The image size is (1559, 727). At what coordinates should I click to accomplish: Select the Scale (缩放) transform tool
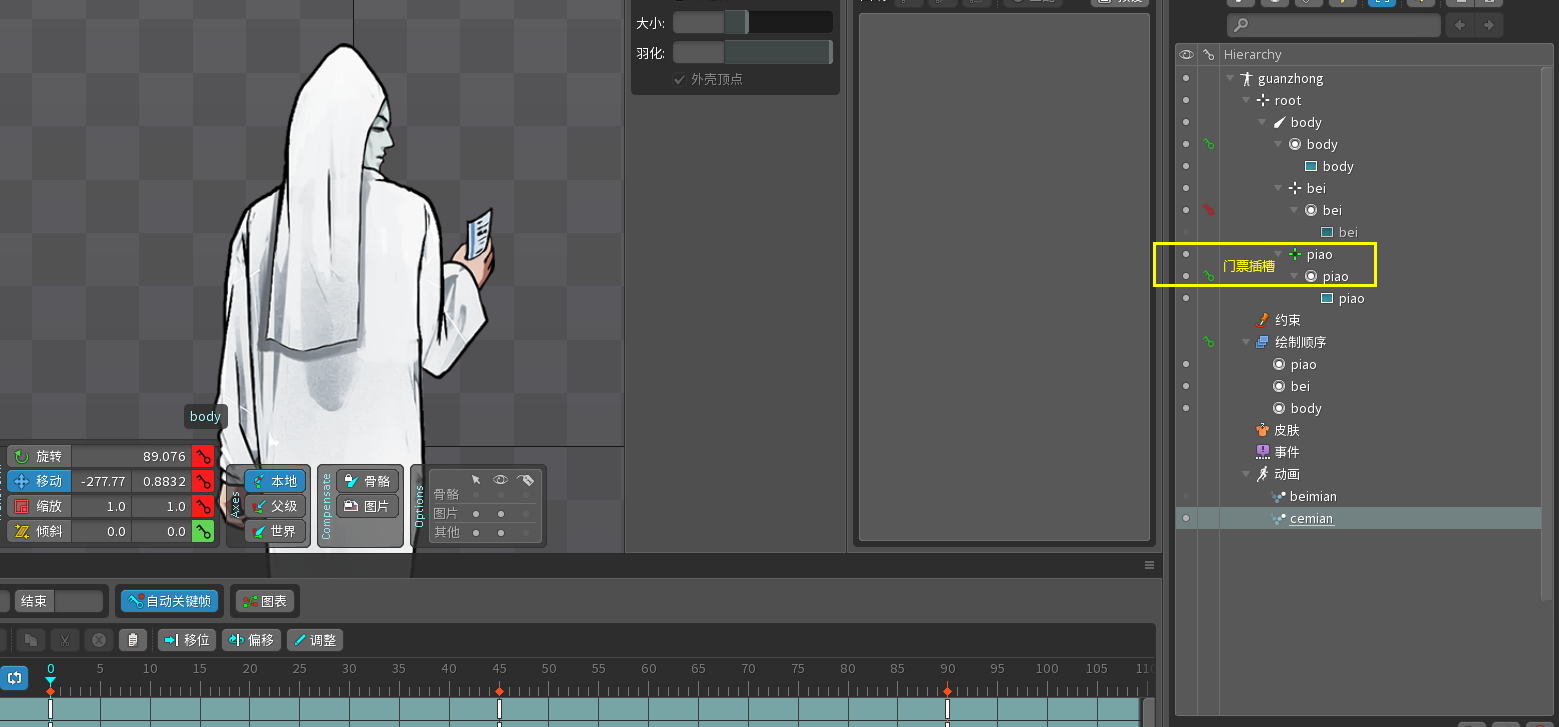(x=39, y=506)
